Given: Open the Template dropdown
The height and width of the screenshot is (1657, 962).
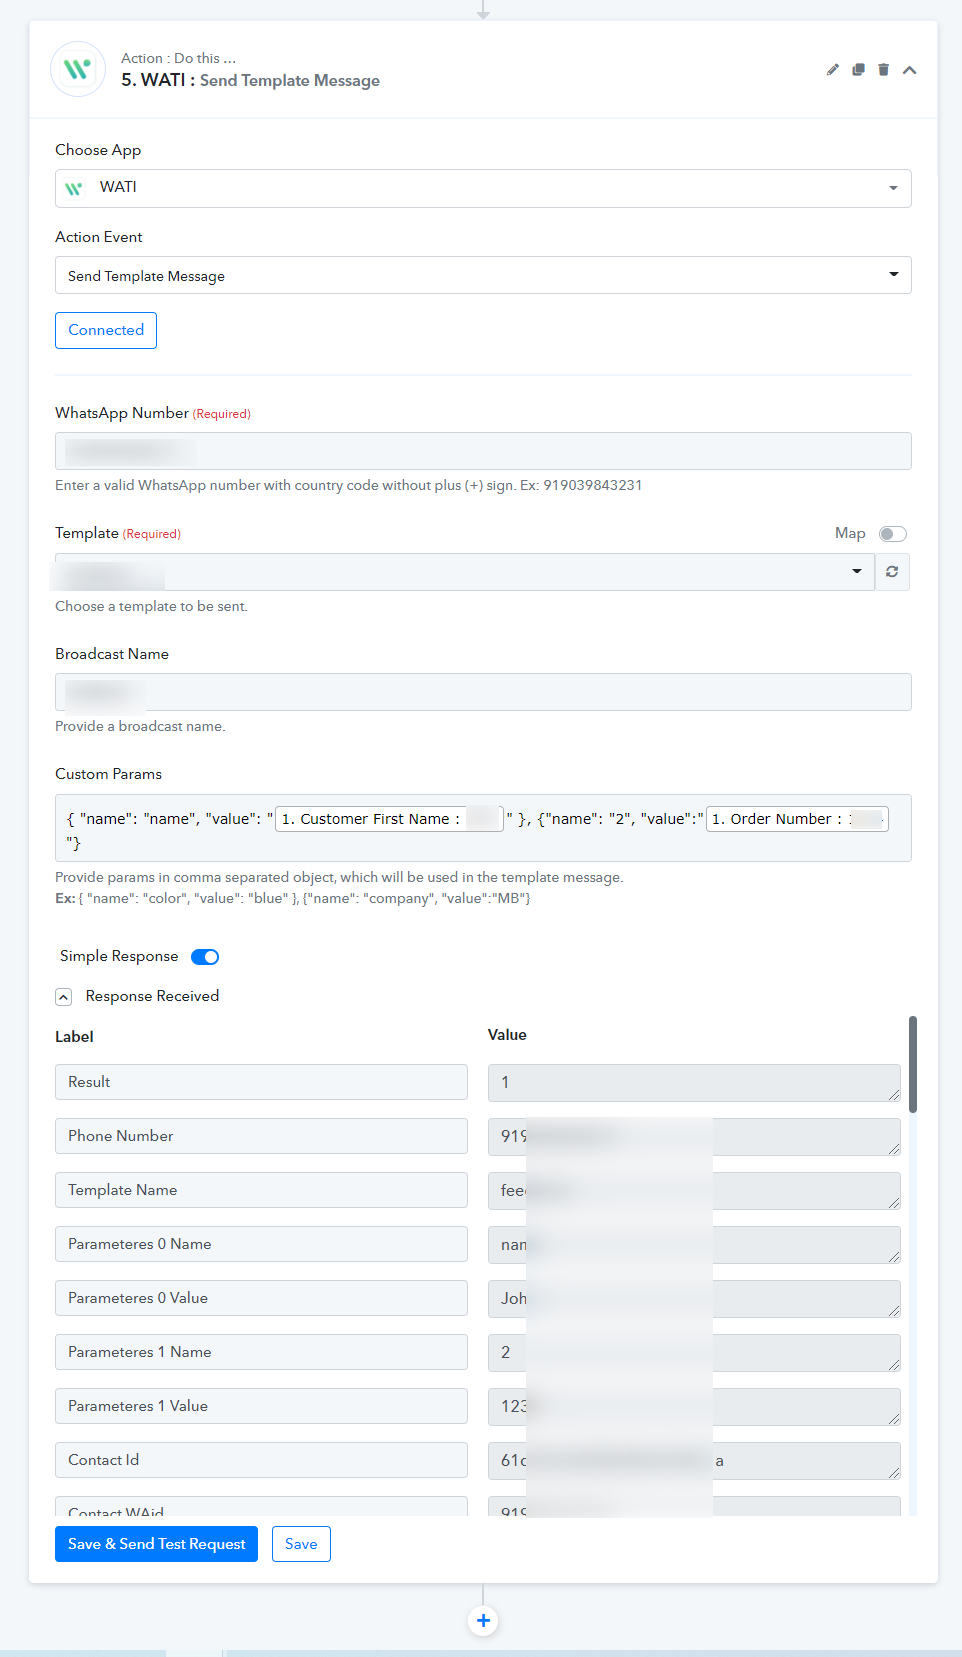Looking at the screenshot, I should pyautogui.click(x=465, y=572).
